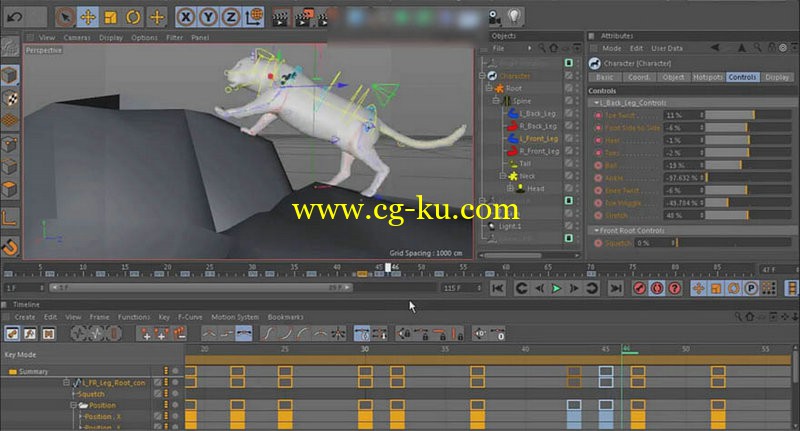Switch to the Coord. tab

tap(639, 78)
